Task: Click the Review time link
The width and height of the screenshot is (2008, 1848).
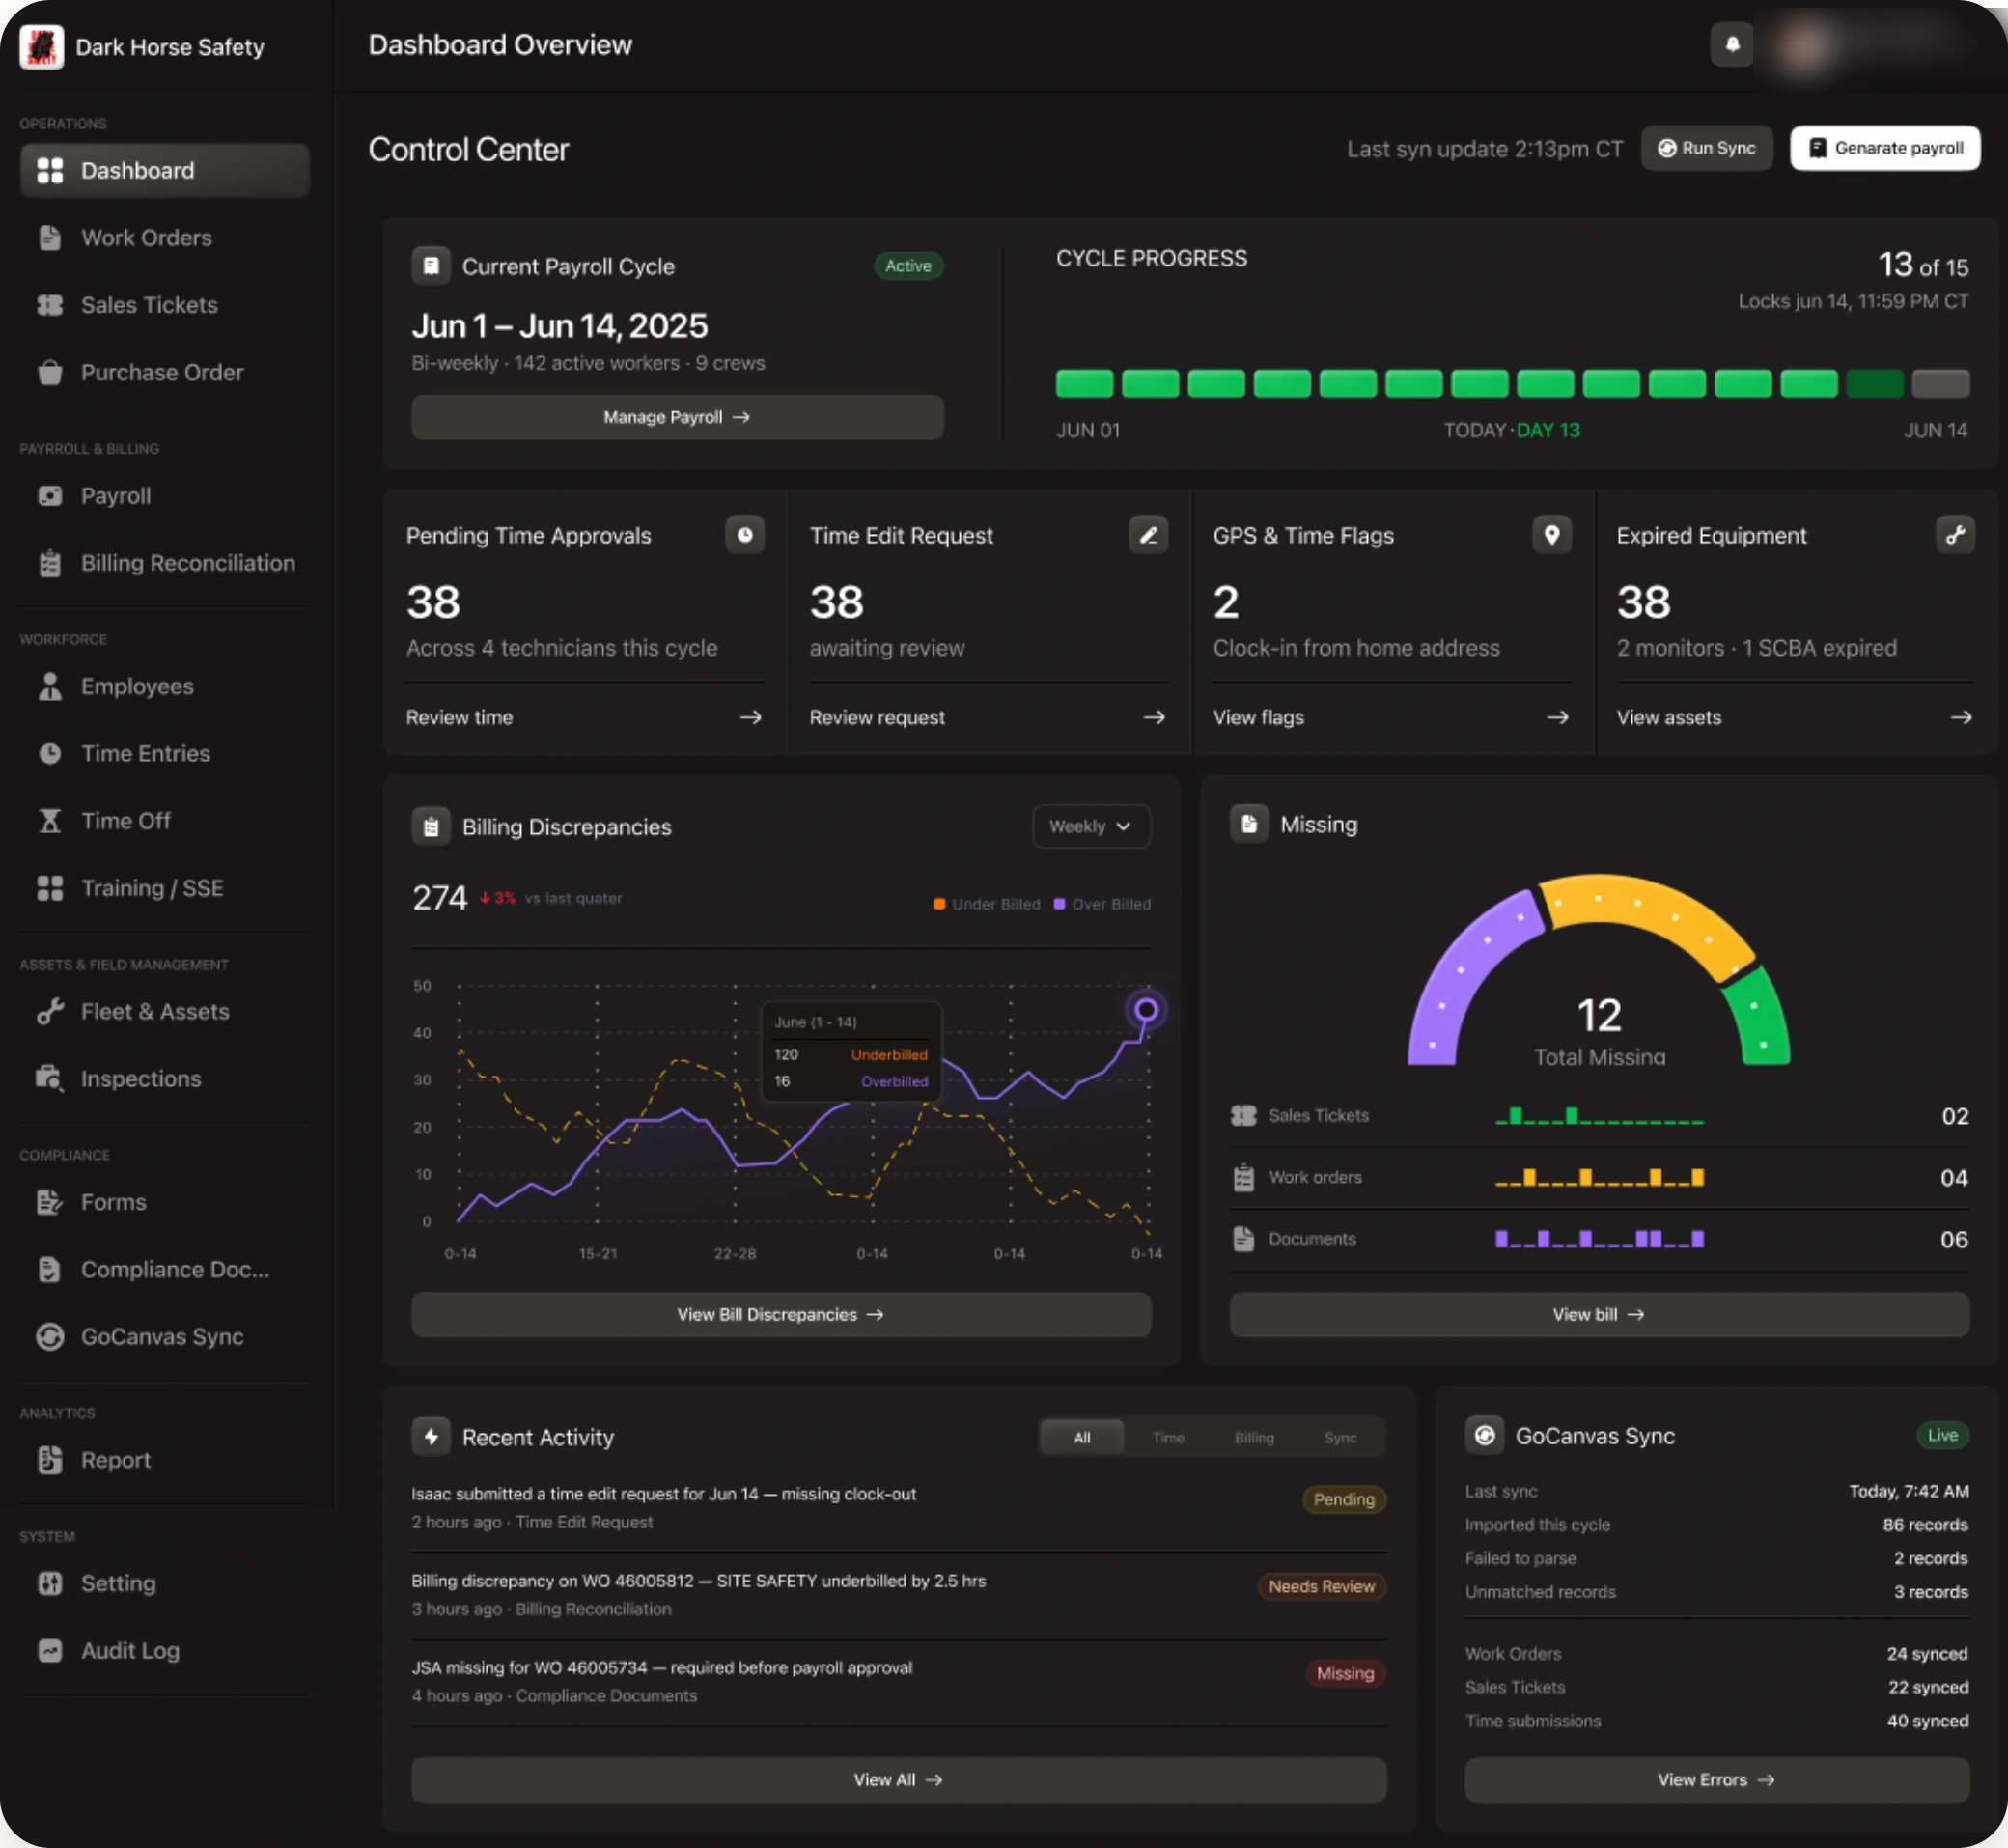Action: tap(459, 717)
